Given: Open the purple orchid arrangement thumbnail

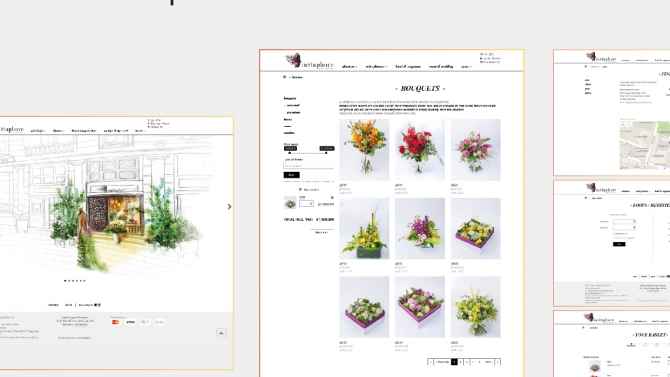Looking at the screenshot, I should (420, 228).
